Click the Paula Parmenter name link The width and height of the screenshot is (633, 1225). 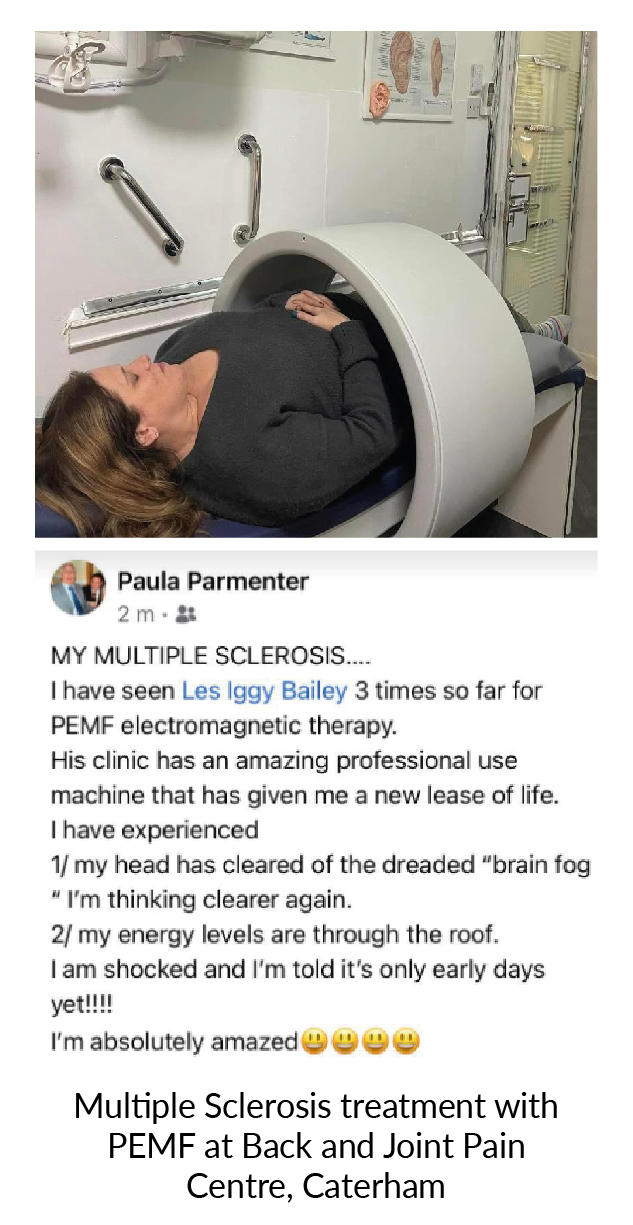click(214, 580)
